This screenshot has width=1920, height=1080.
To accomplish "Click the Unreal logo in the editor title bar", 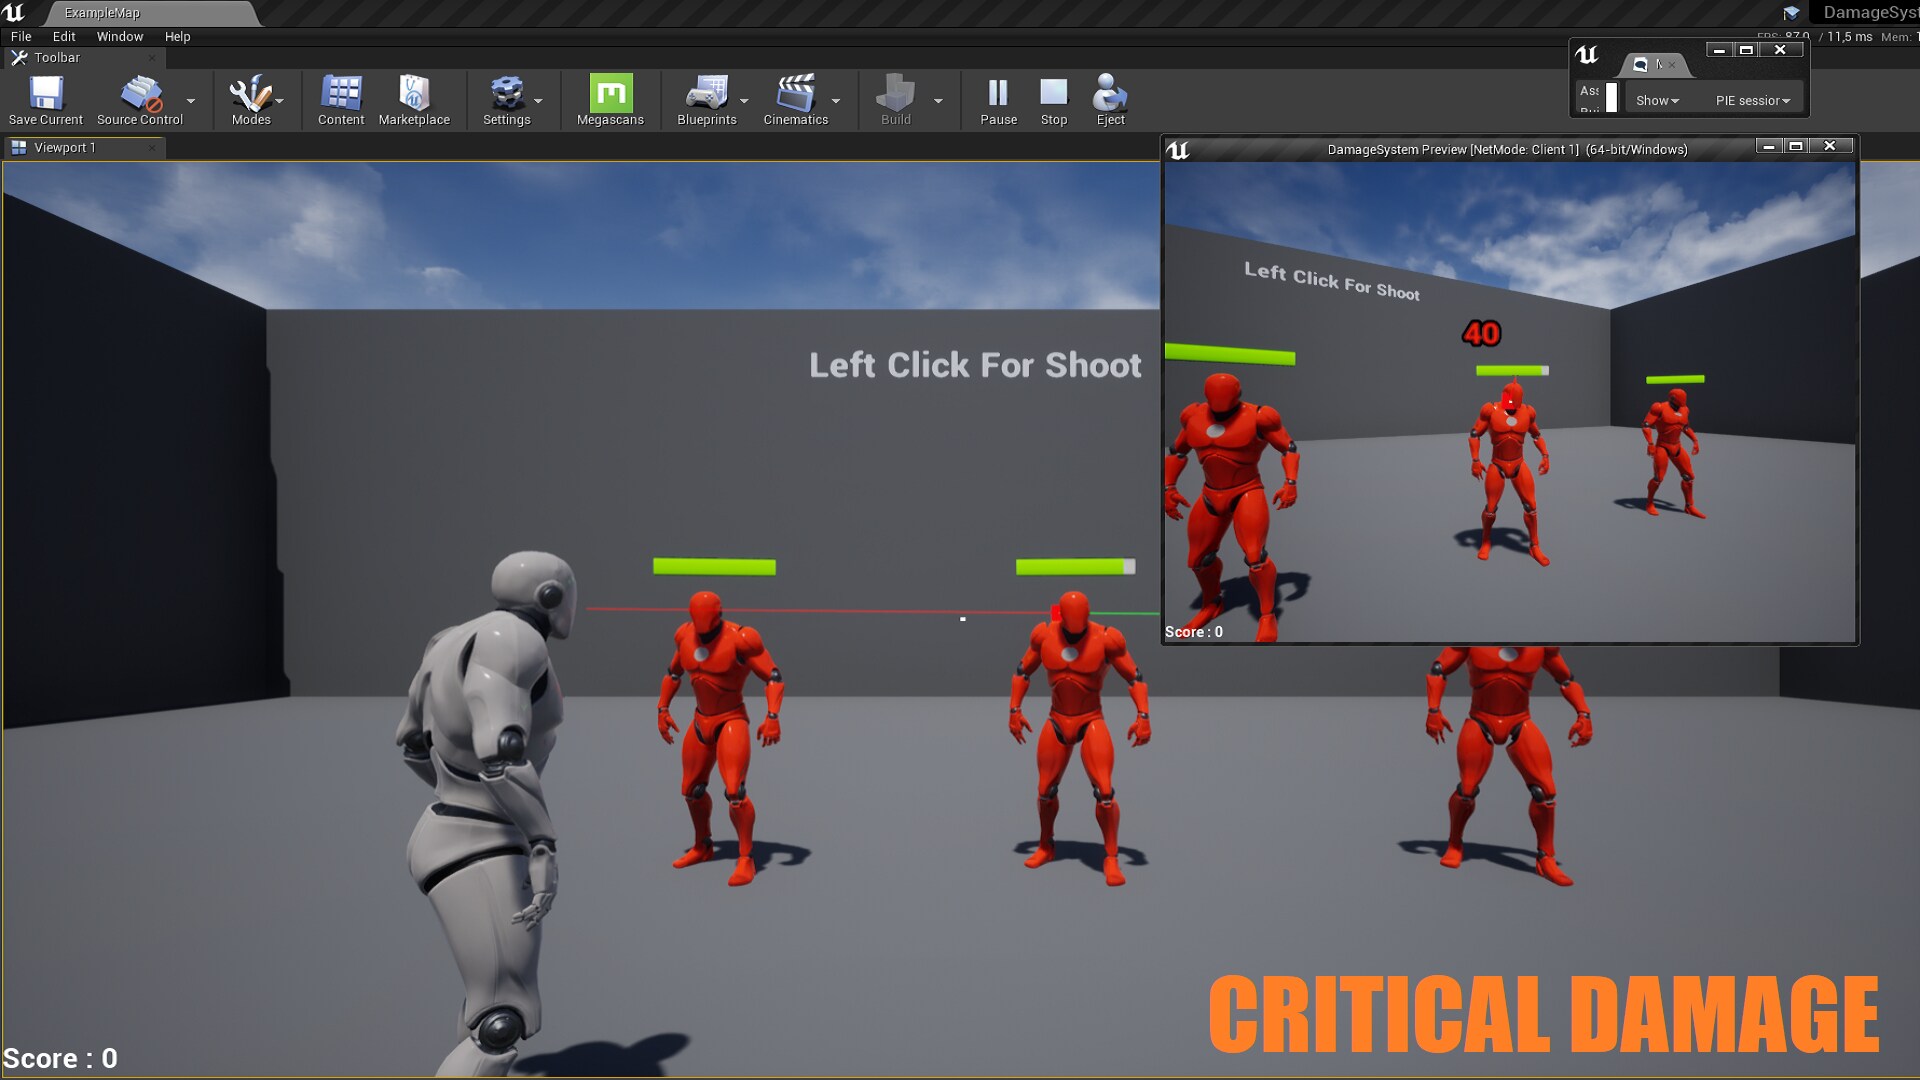I will 13,12.
